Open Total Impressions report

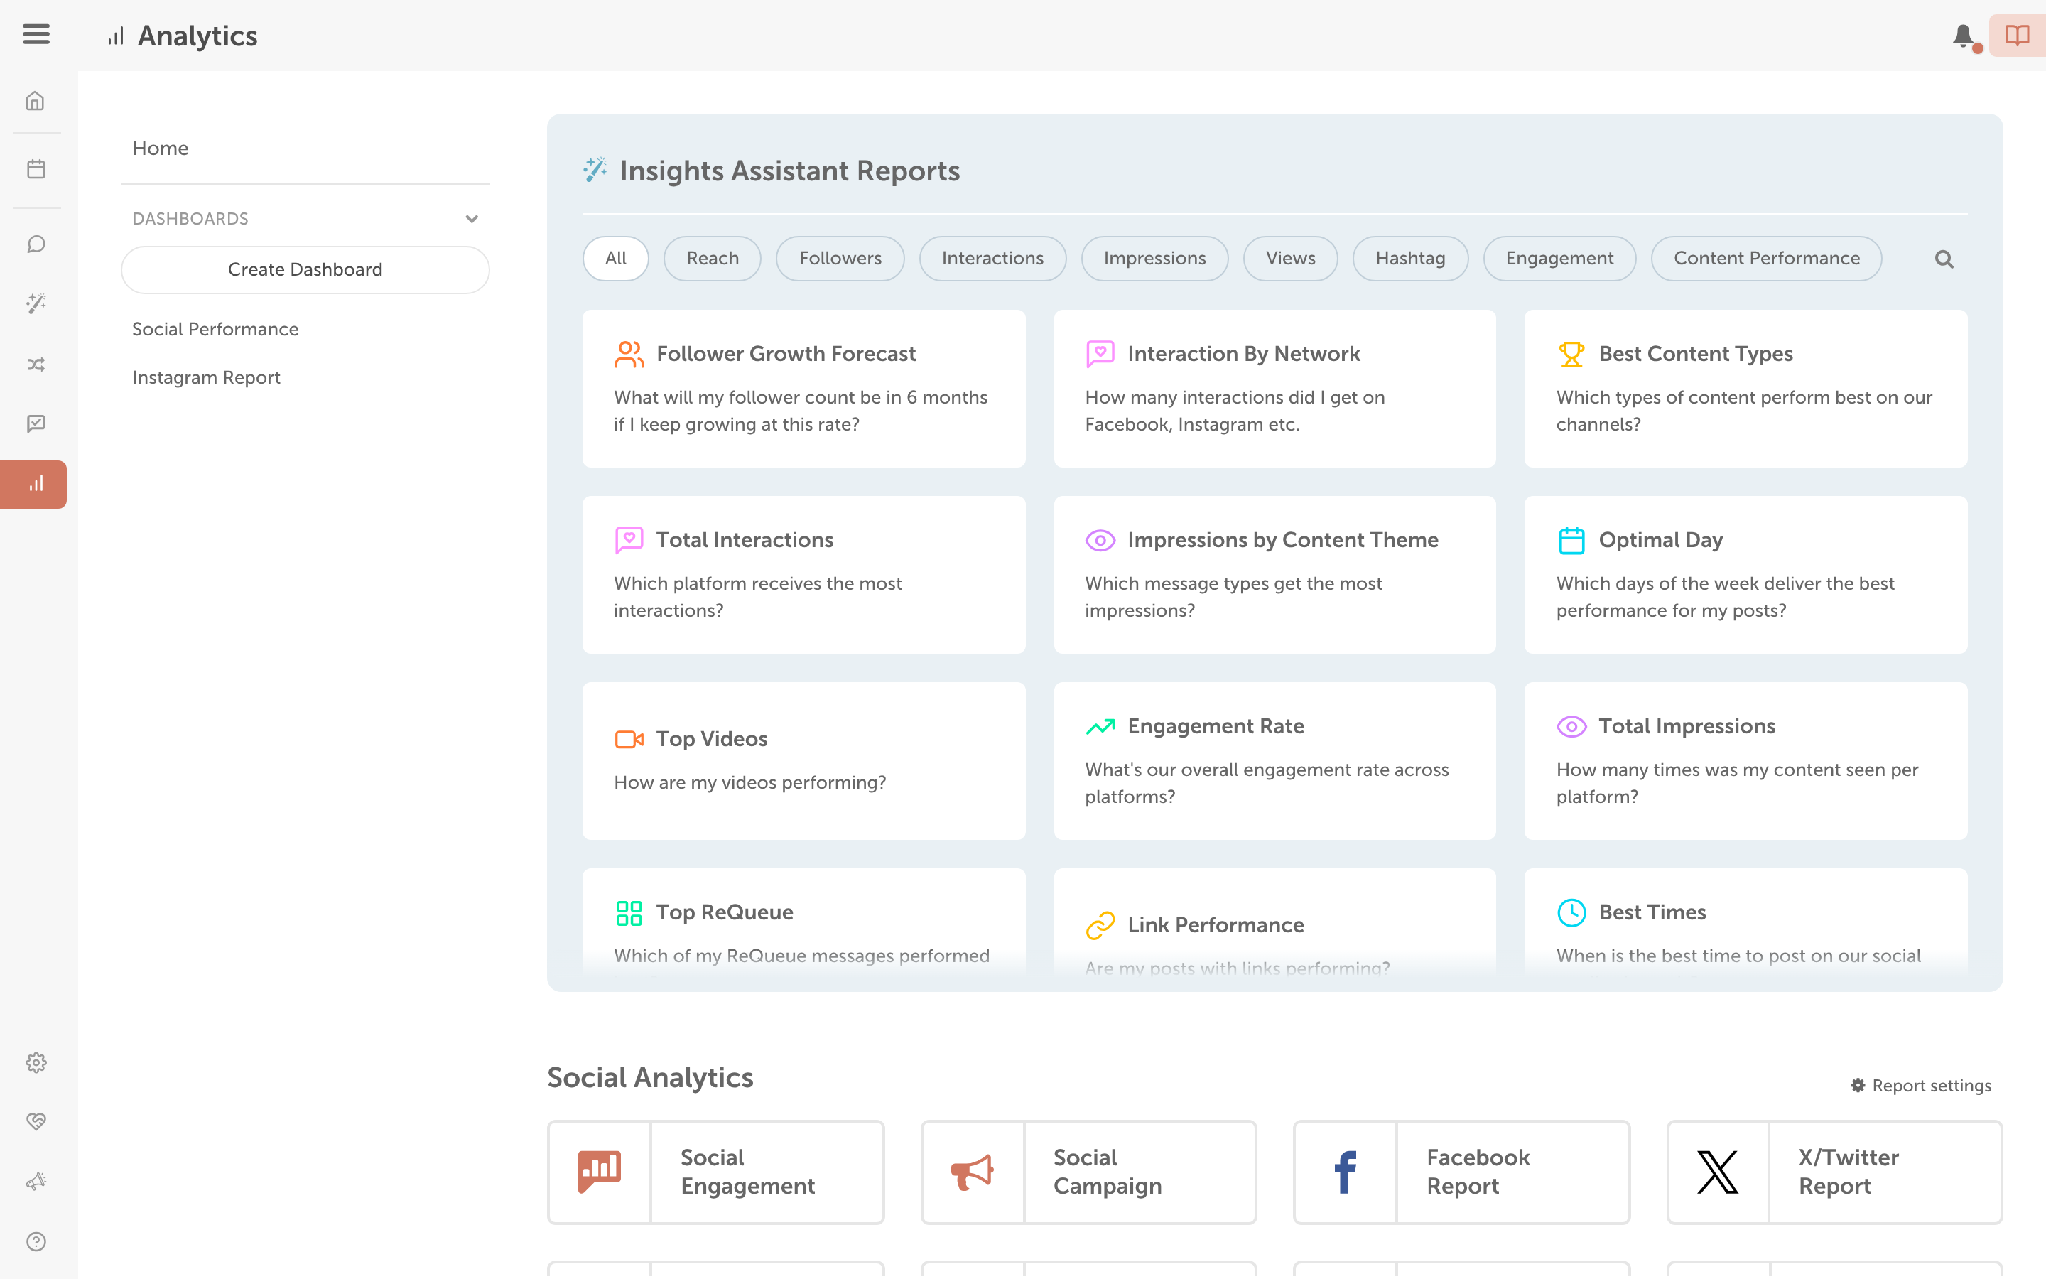[x=1746, y=761]
